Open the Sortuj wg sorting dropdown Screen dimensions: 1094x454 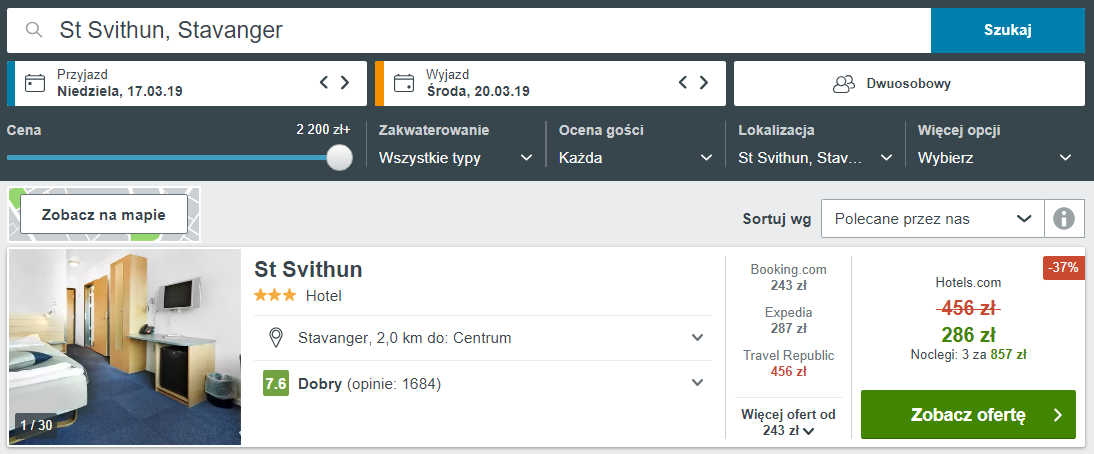click(x=932, y=218)
